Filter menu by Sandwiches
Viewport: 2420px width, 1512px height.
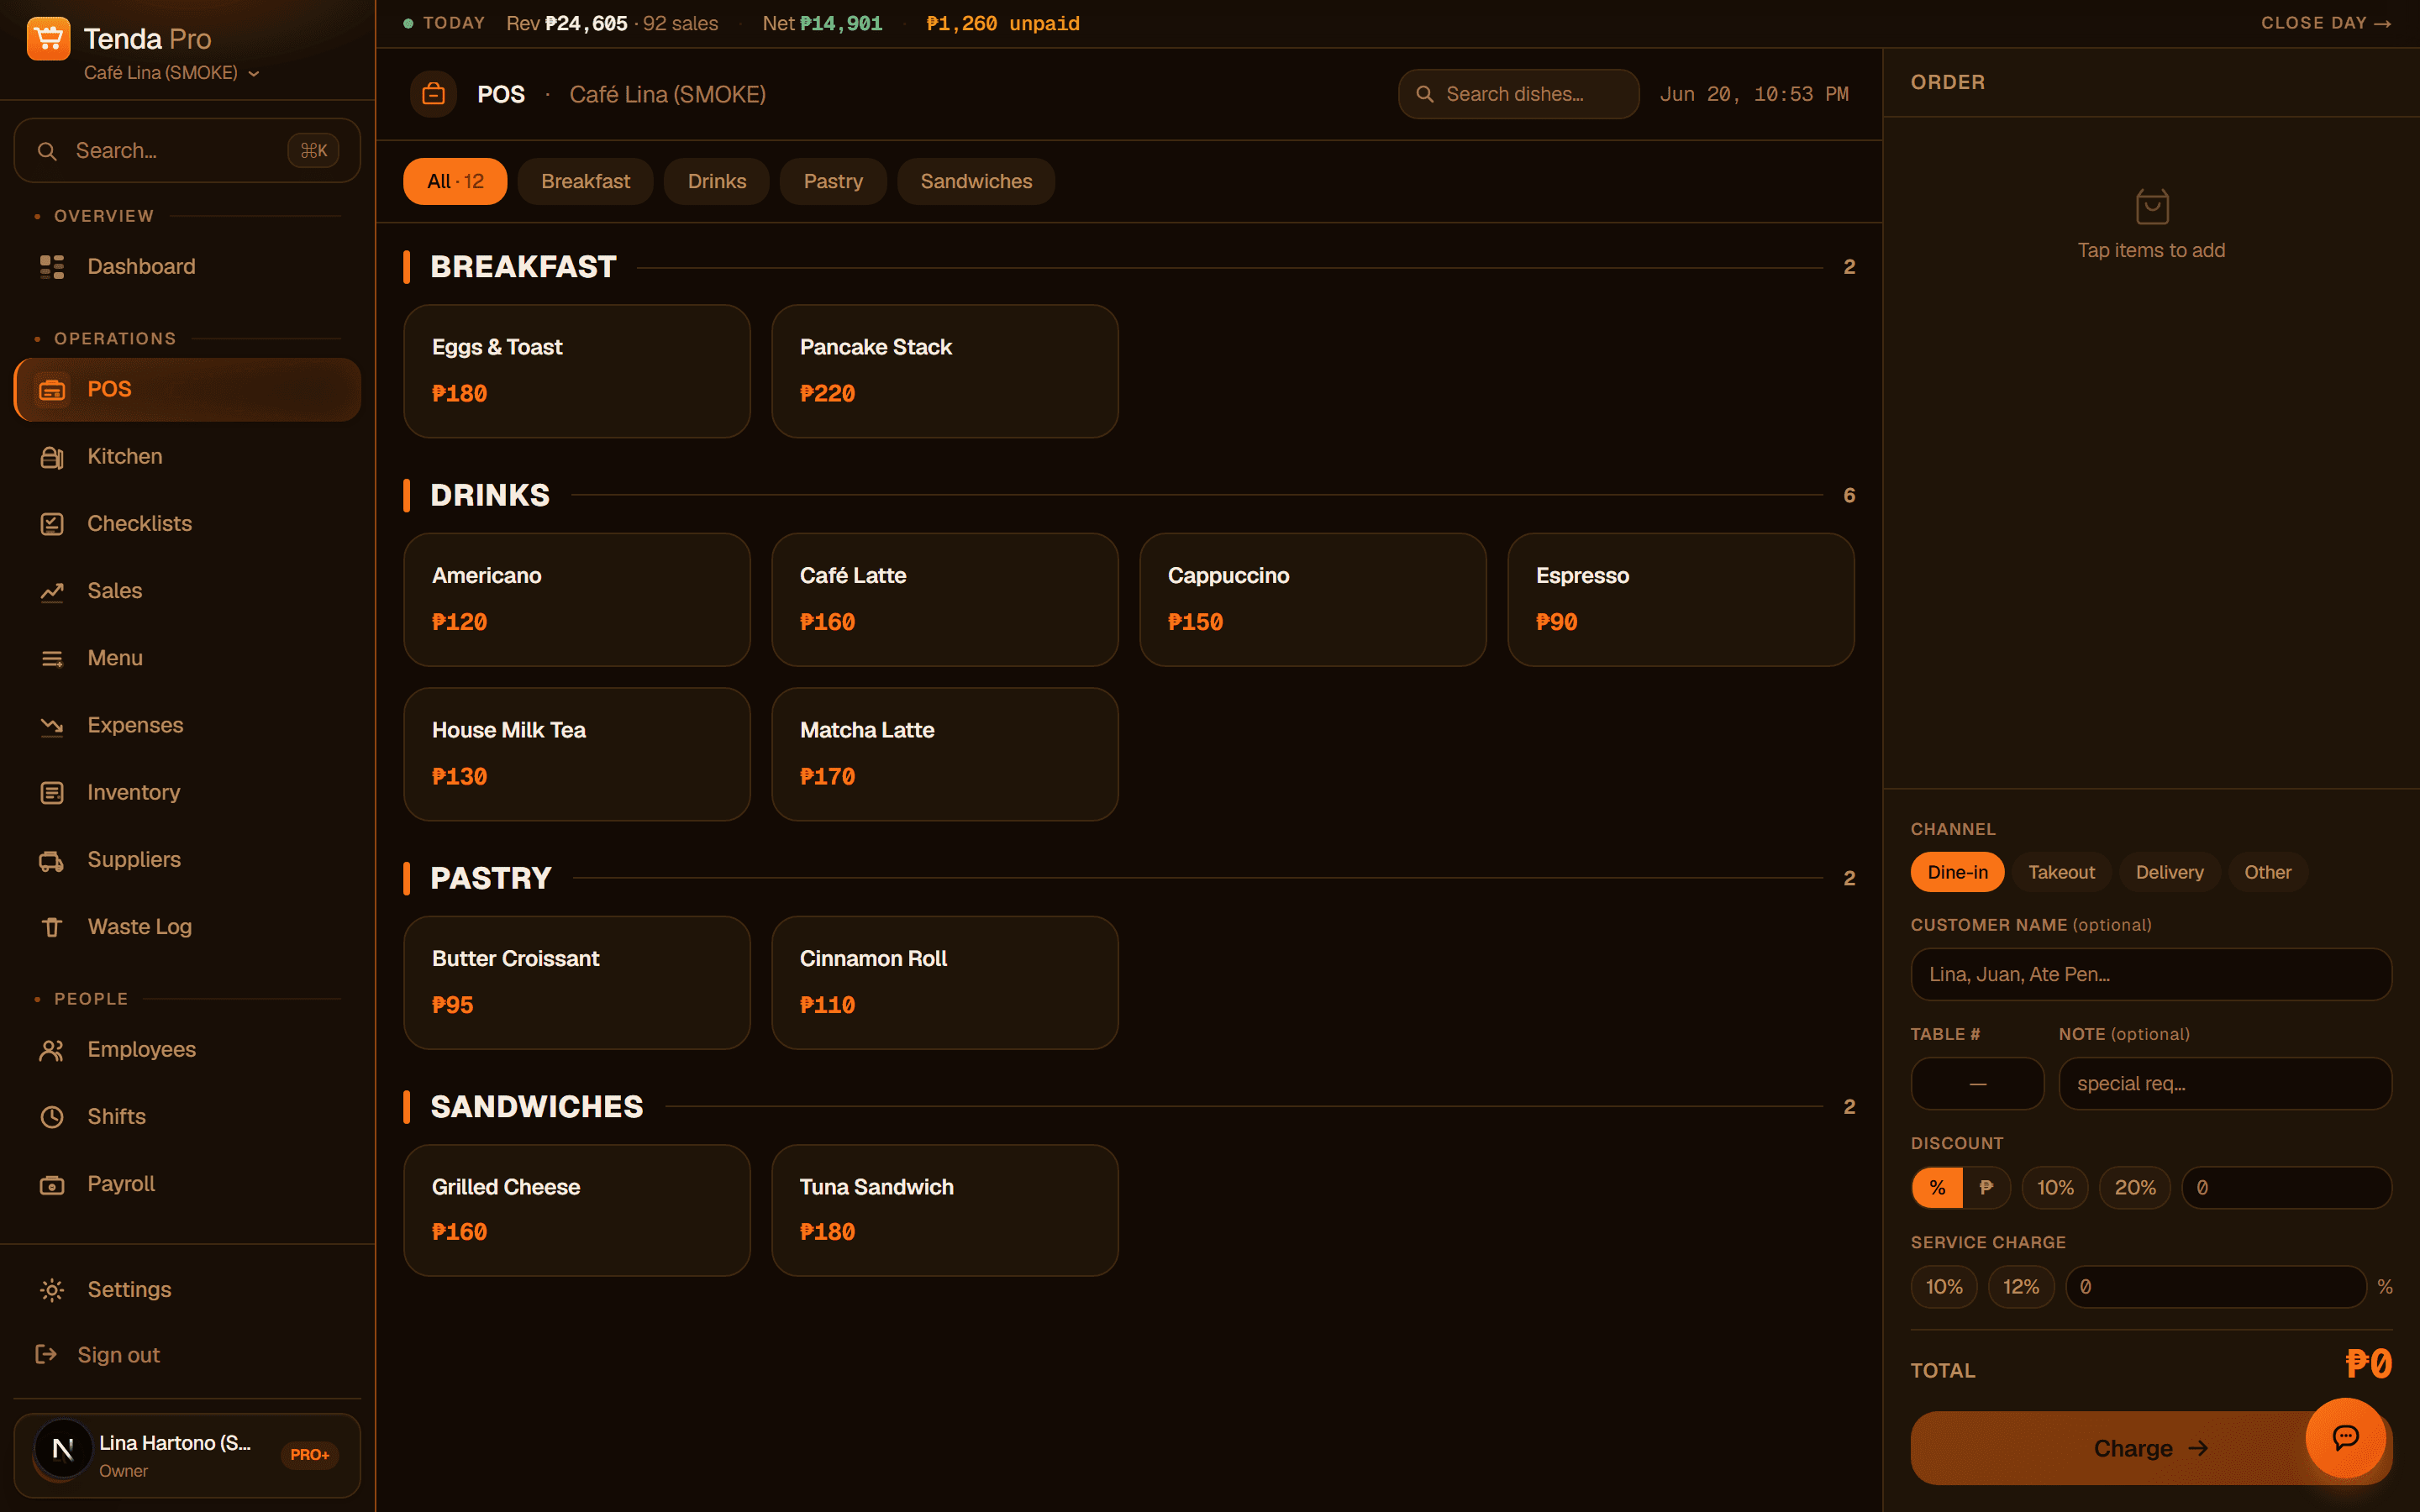point(976,181)
